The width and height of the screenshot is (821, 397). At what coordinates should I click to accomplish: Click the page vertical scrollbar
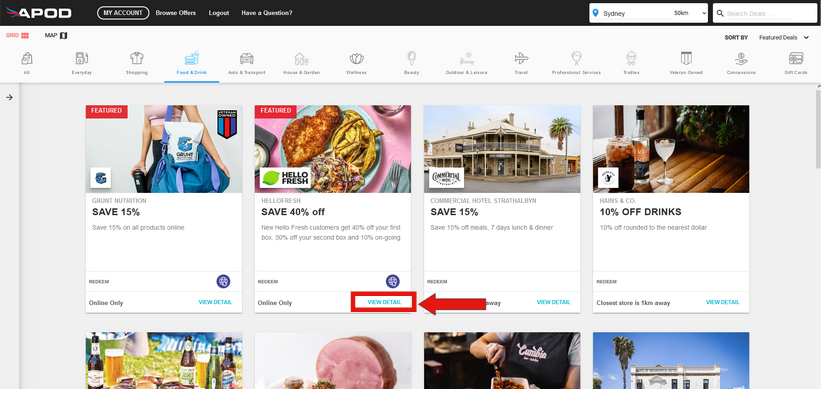(x=818, y=129)
